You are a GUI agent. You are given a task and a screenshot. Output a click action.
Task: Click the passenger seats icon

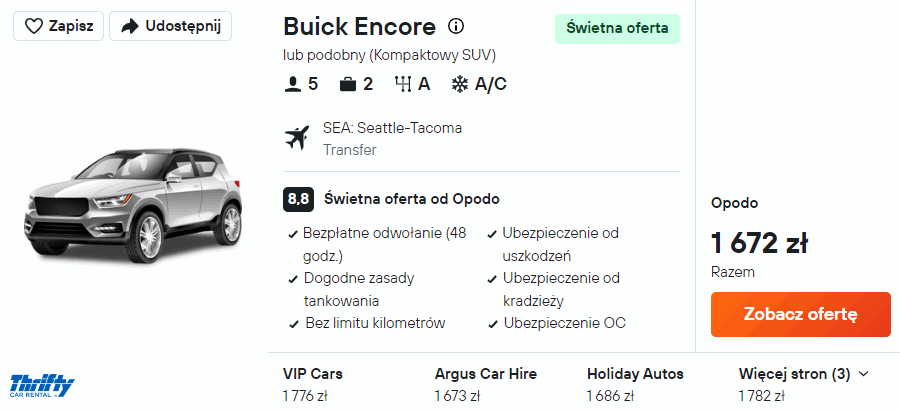[x=293, y=84]
